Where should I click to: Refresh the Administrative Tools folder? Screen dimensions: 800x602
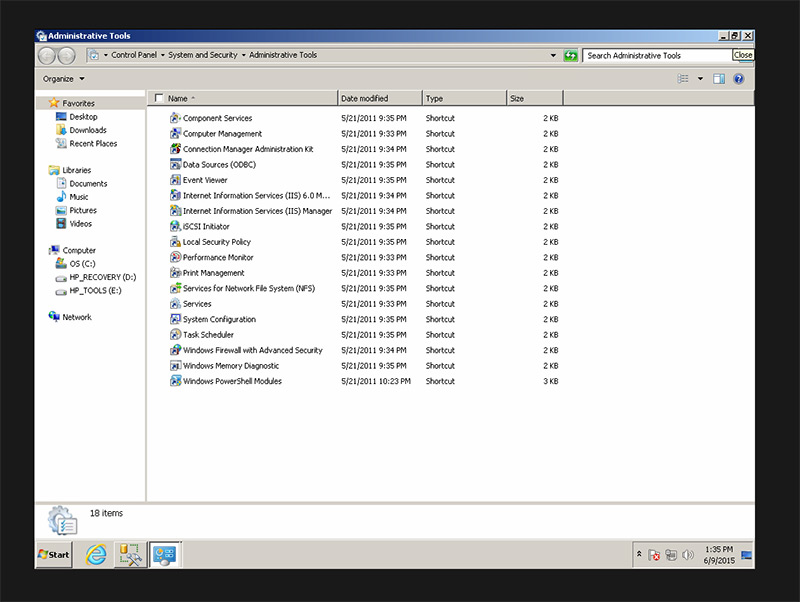click(570, 55)
